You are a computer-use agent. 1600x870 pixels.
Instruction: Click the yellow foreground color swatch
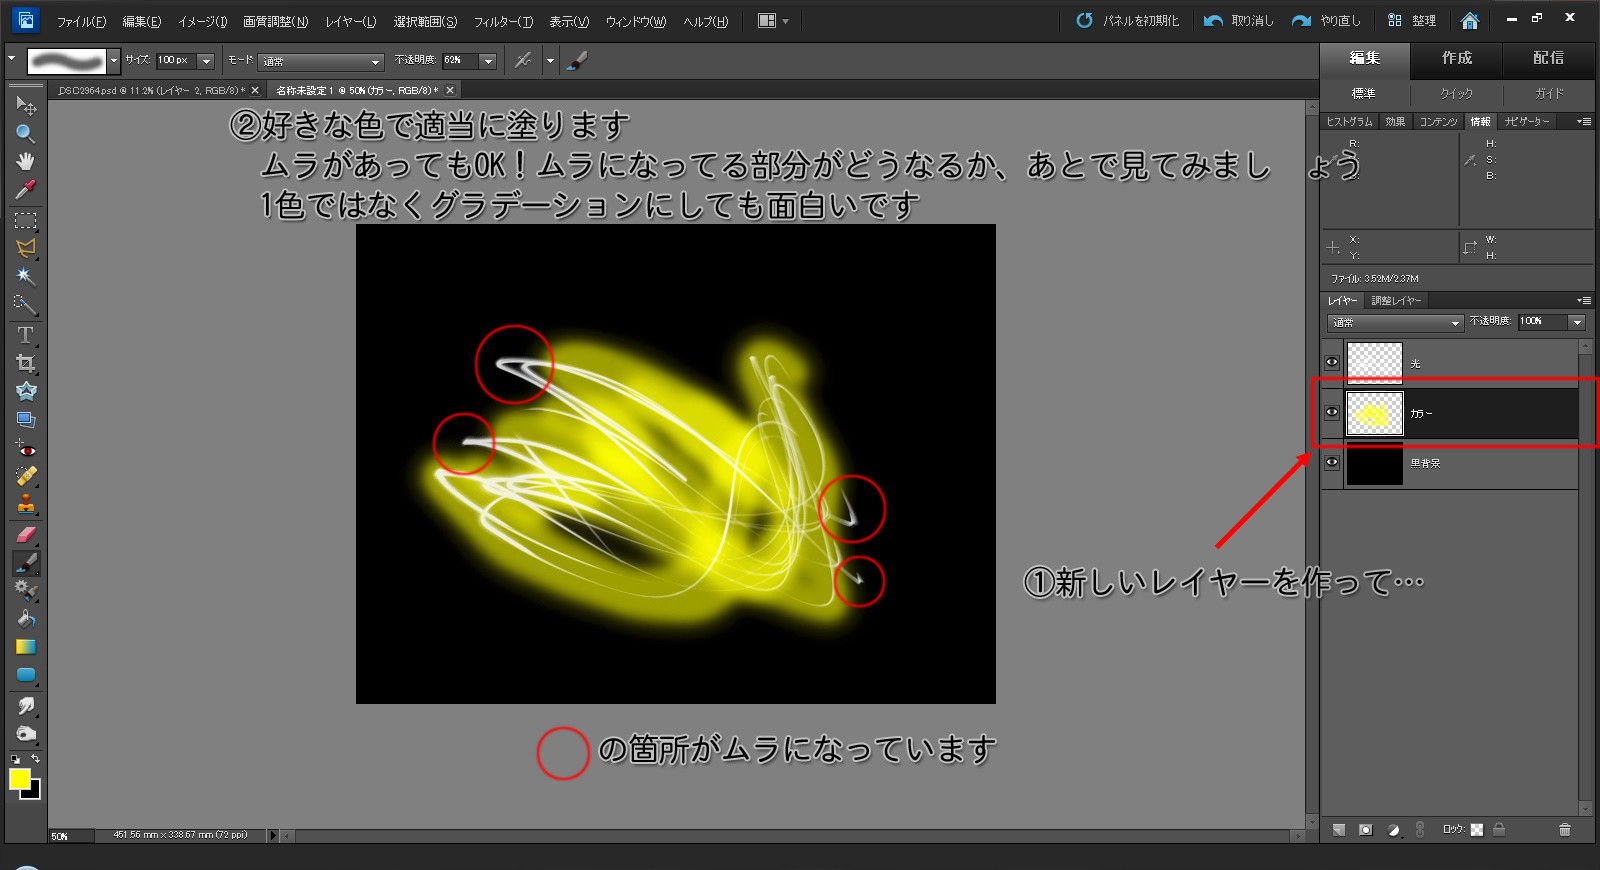[19, 778]
